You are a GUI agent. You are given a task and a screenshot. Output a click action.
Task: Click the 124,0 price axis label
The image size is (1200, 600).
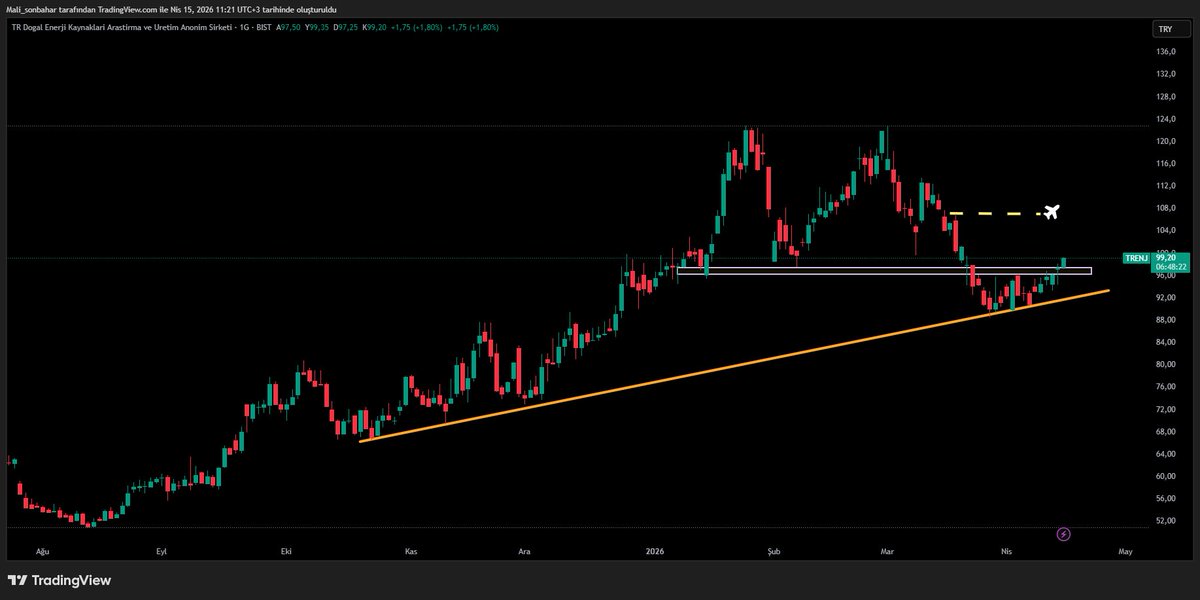click(x=1165, y=119)
